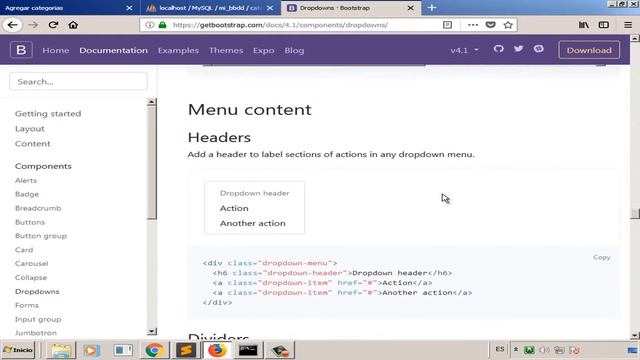Viewport: 640px width, 360px height.
Task: Open the Button group docs link
Action: (x=40, y=236)
